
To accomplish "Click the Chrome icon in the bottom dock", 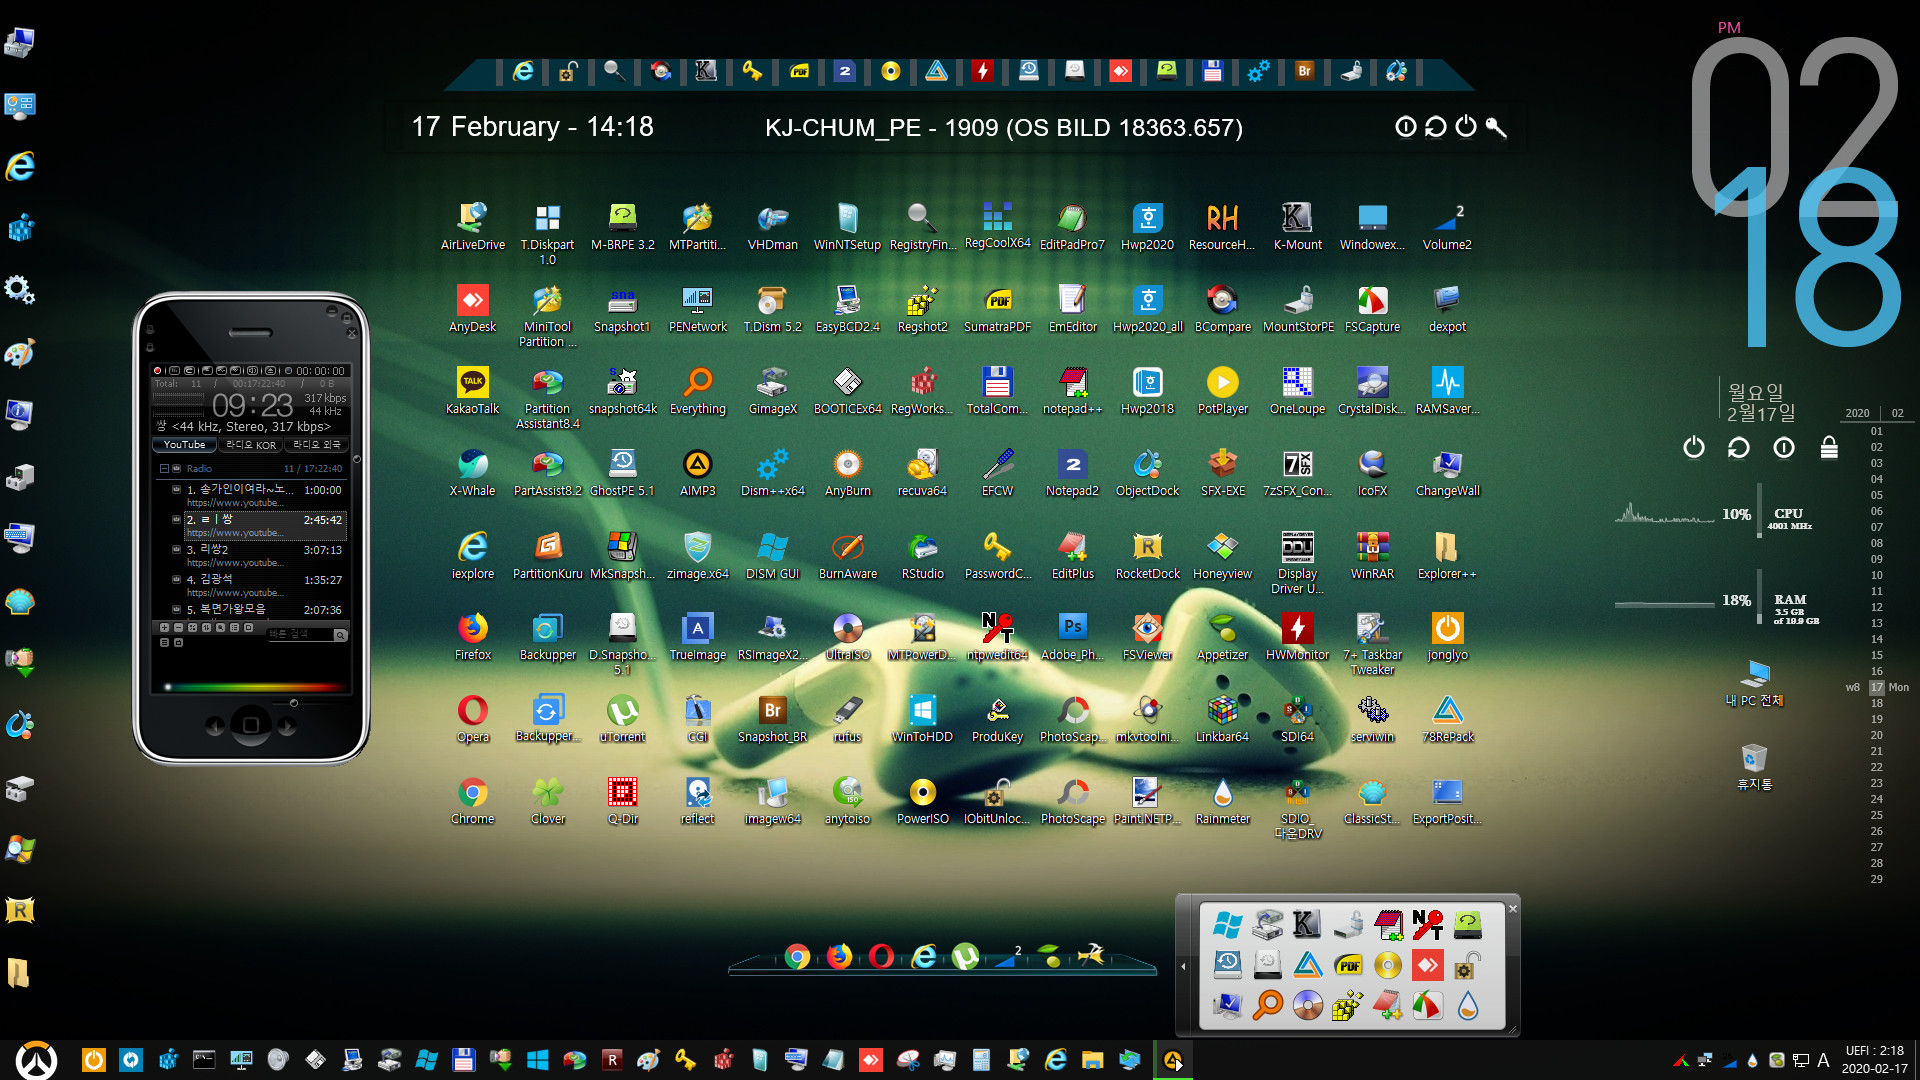I will pos(797,957).
